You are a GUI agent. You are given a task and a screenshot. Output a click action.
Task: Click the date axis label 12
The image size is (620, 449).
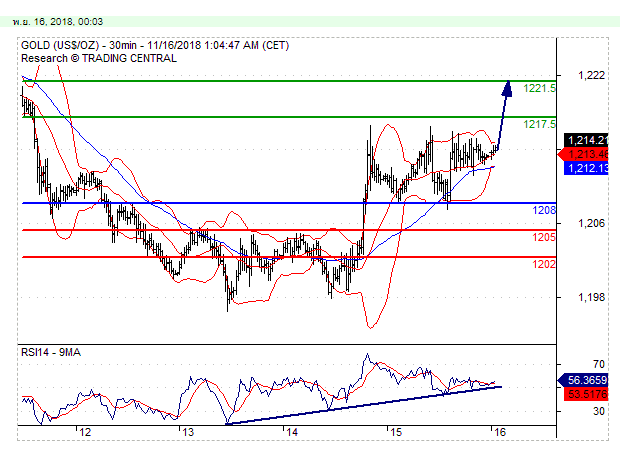pyautogui.click(x=85, y=432)
